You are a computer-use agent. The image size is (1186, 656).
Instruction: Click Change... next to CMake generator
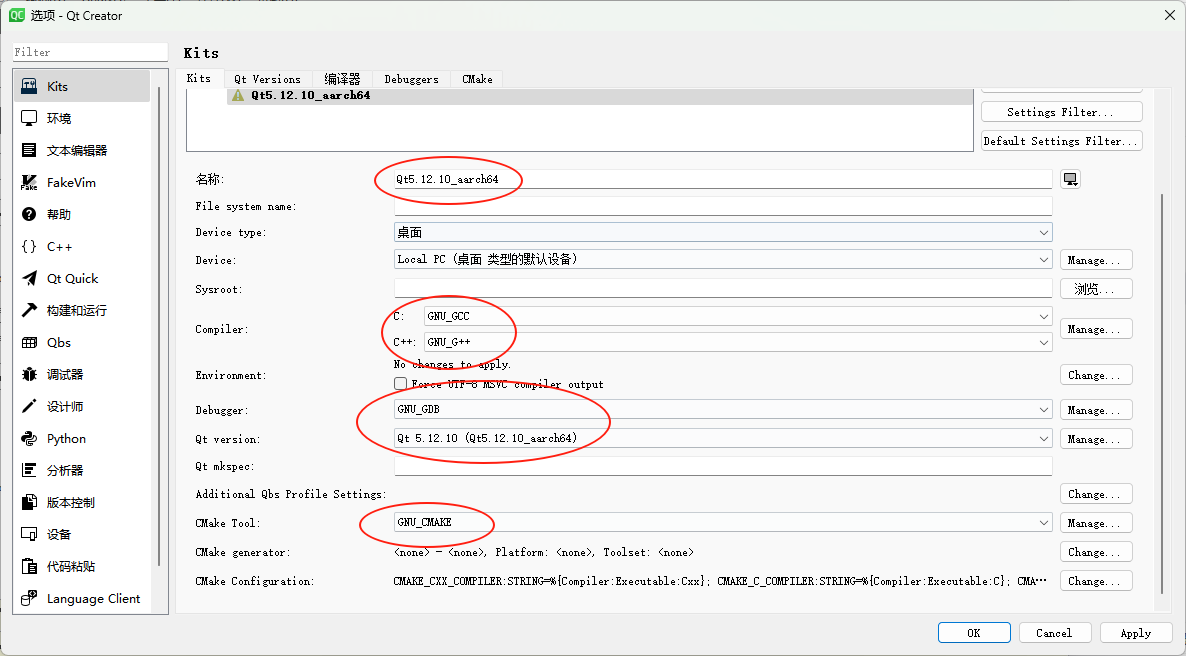coord(1096,552)
